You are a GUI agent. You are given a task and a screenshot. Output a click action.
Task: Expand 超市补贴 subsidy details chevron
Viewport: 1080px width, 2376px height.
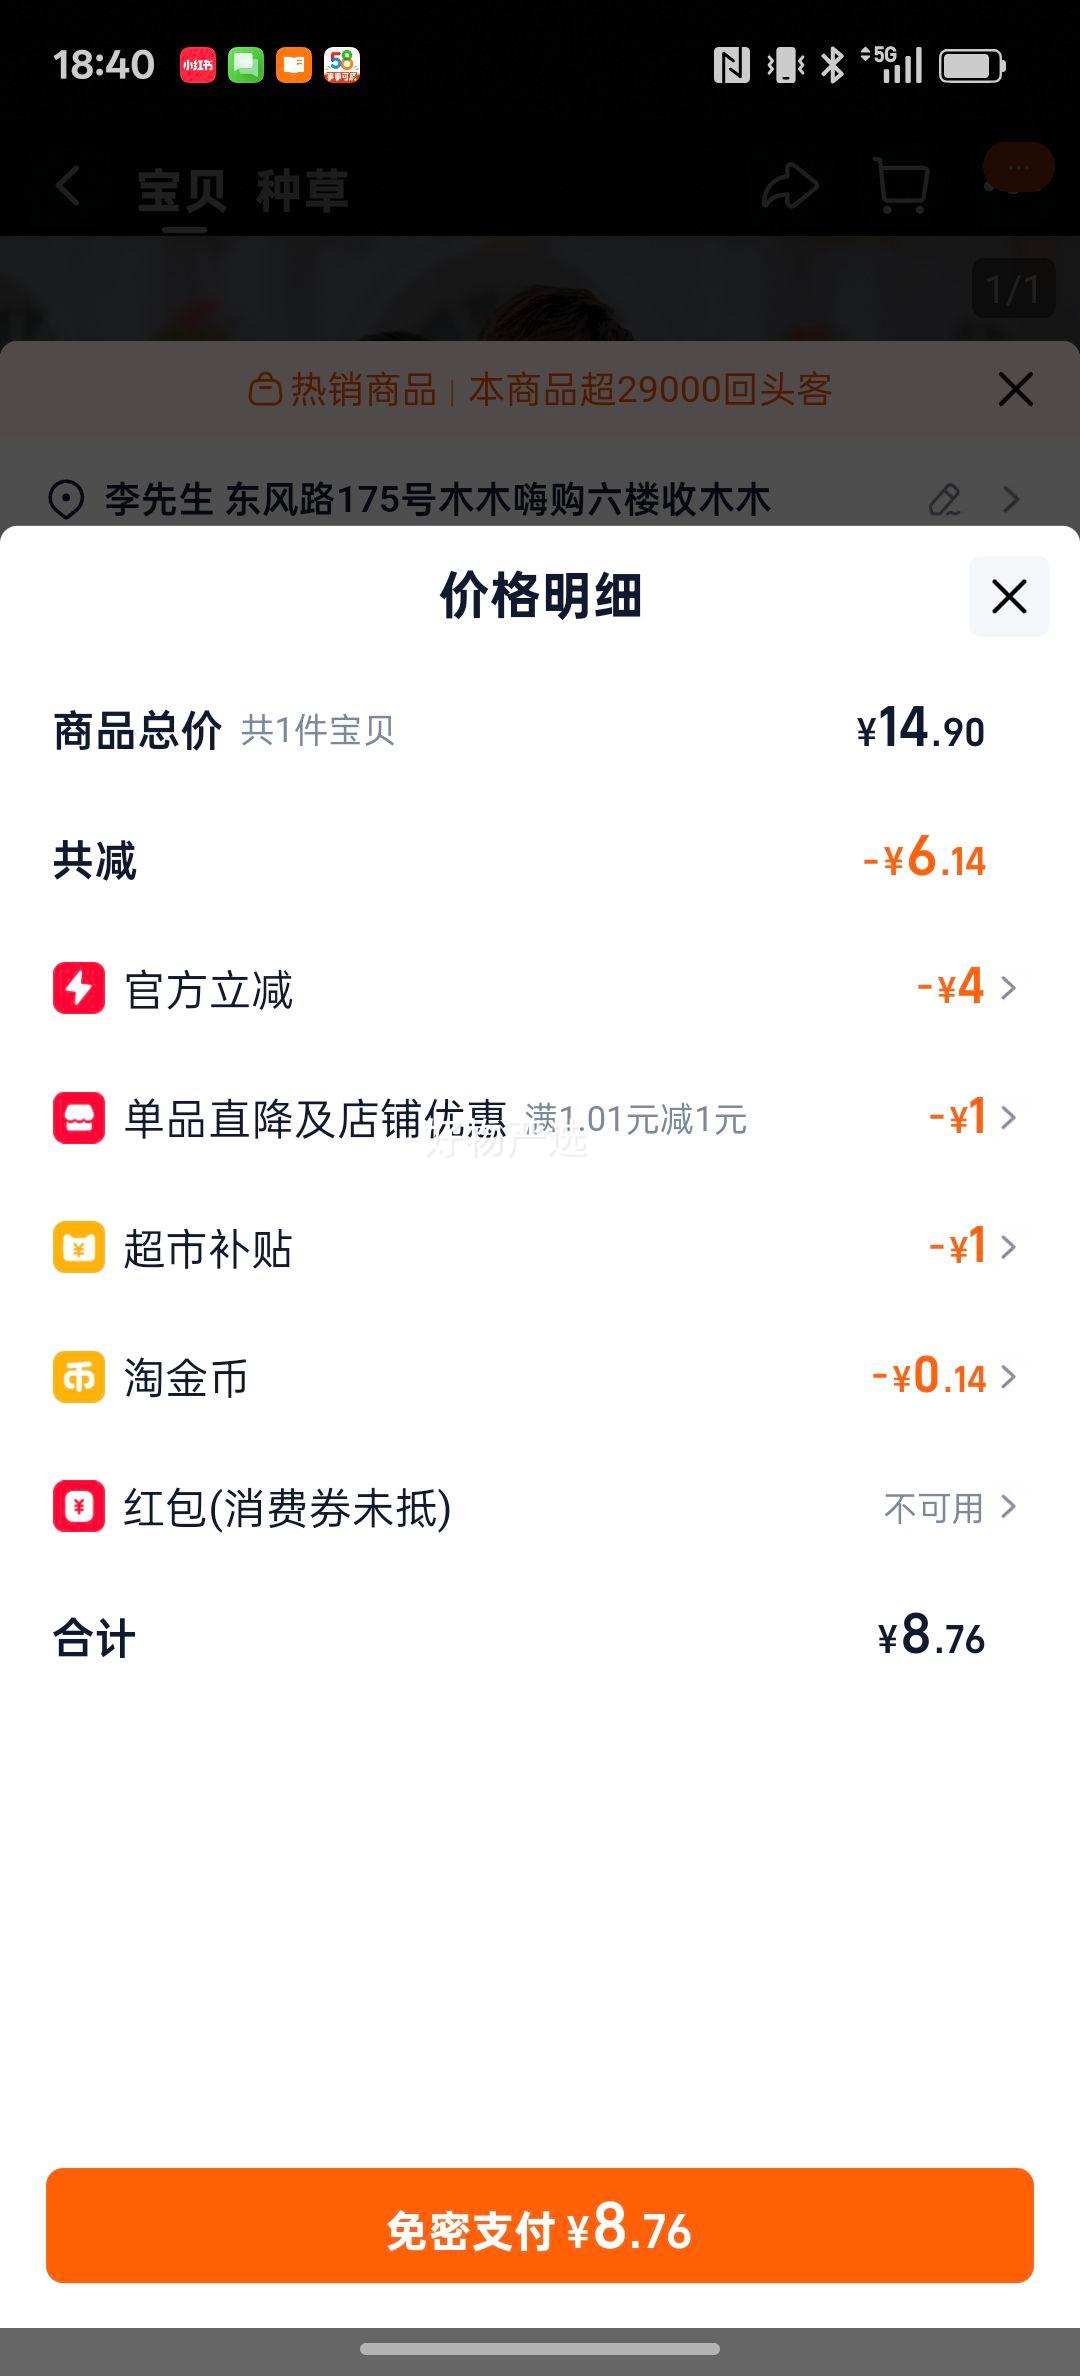click(x=1008, y=1247)
